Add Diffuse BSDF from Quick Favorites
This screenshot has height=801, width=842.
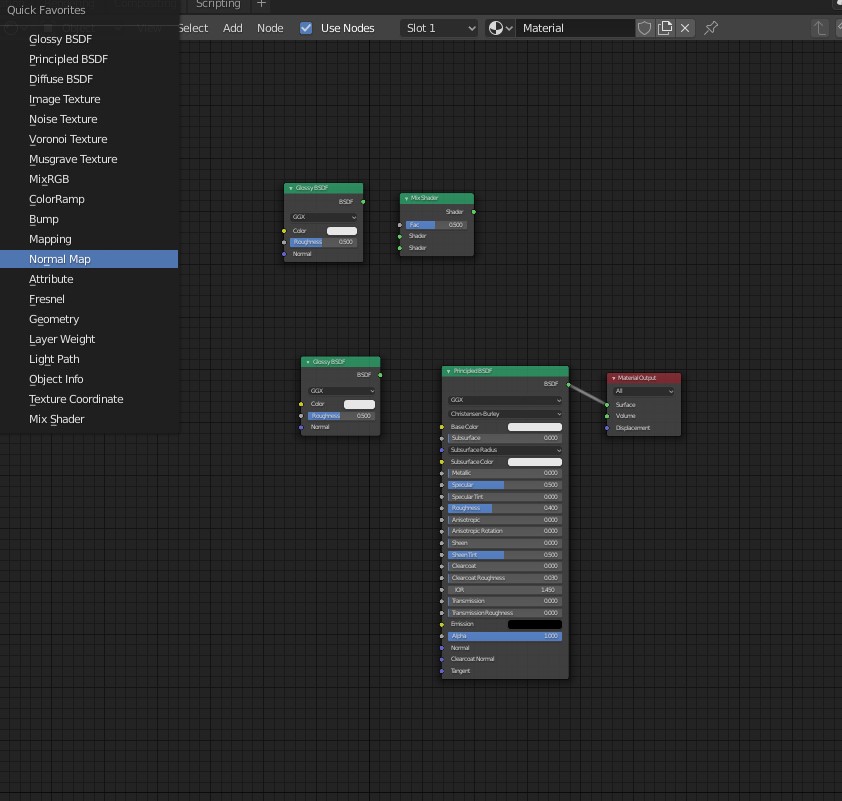(89, 79)
